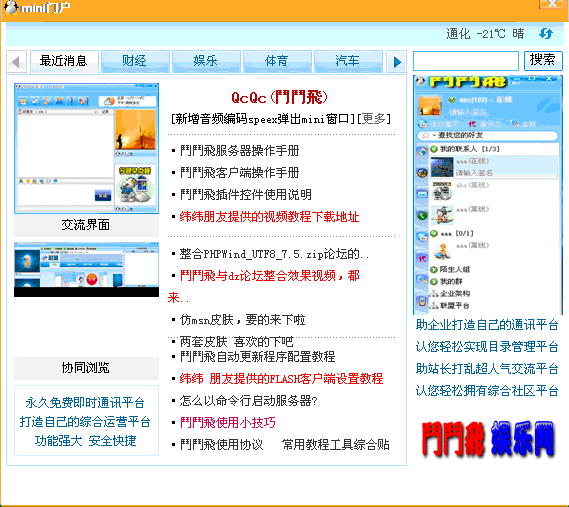Open 认您轻松拥有综合社区平台 link
Image resolution: width=569 pixels, height=507 pixels.
[487, 391]
